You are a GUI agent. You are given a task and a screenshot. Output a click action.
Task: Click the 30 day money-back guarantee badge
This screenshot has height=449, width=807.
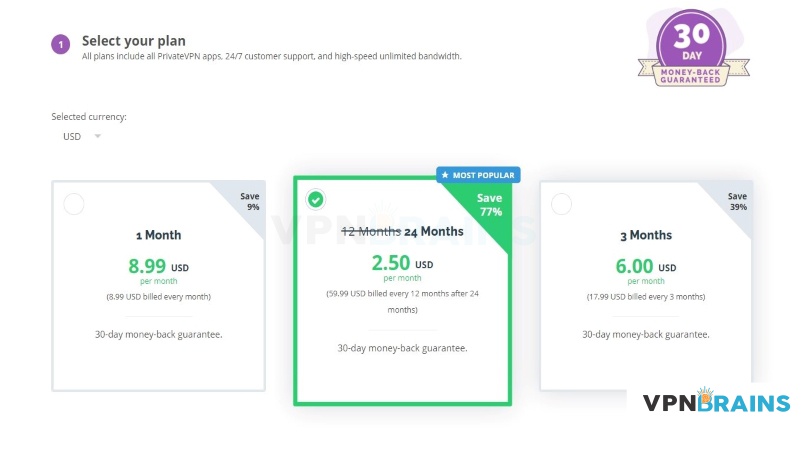click(x=693, y=48)
